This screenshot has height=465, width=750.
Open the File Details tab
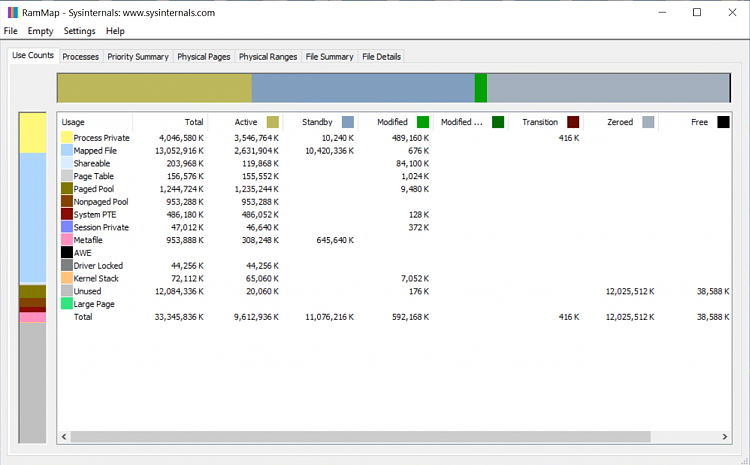click(x=381, y=57)
